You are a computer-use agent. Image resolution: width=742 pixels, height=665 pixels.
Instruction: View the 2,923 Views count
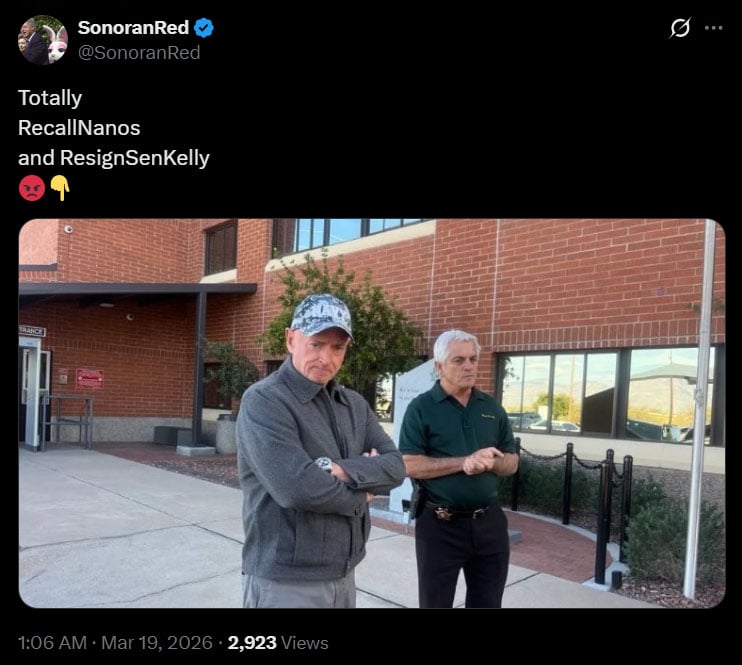click(278, 643)
